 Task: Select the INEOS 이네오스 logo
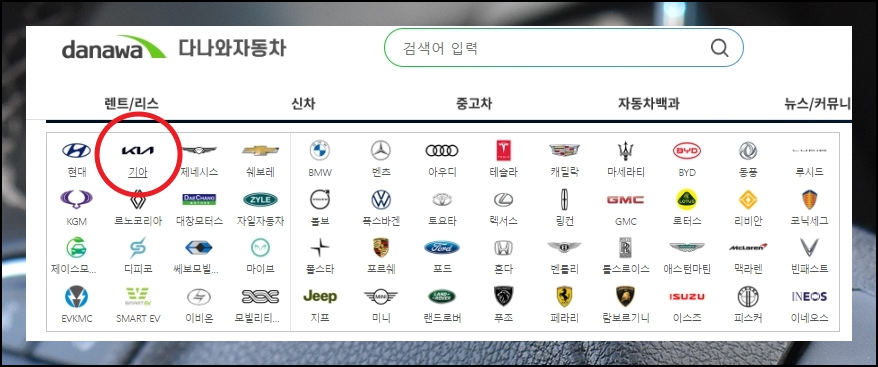[810, 296]
